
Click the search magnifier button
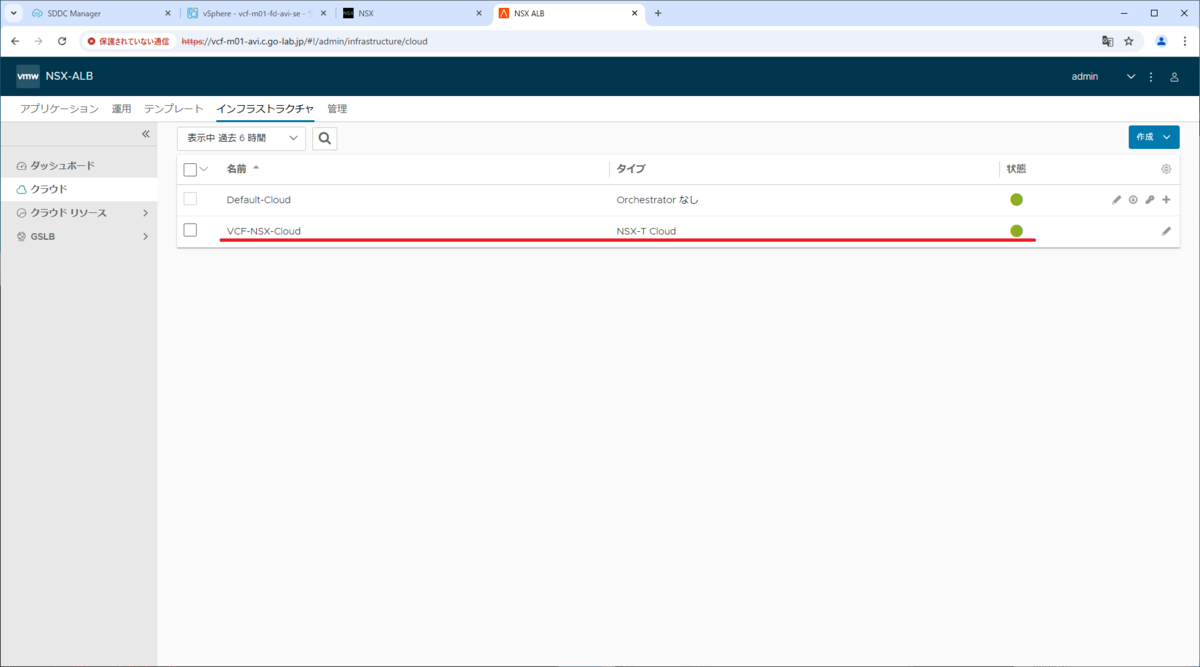coord(324,138)
